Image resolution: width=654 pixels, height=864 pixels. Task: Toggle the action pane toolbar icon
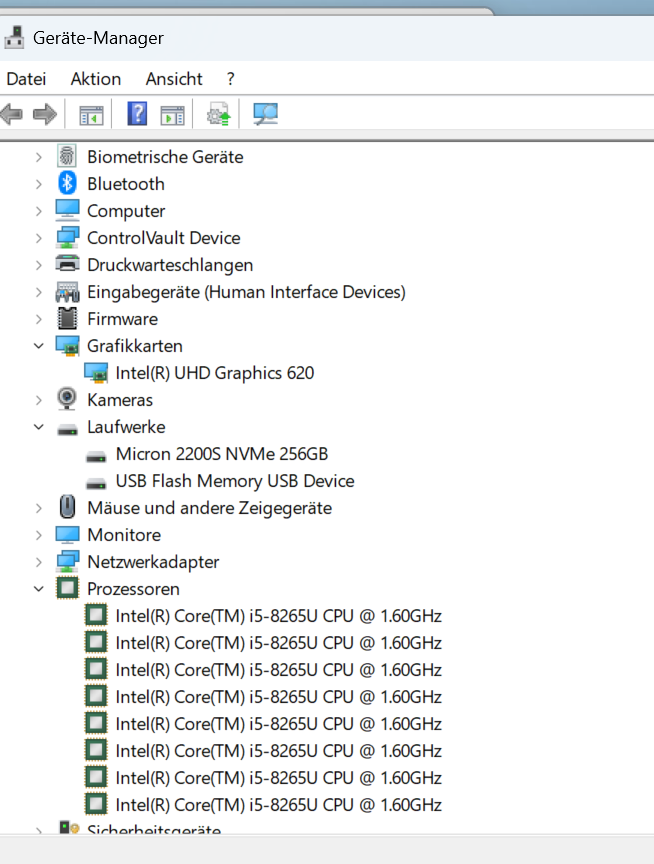click(172, 116)
